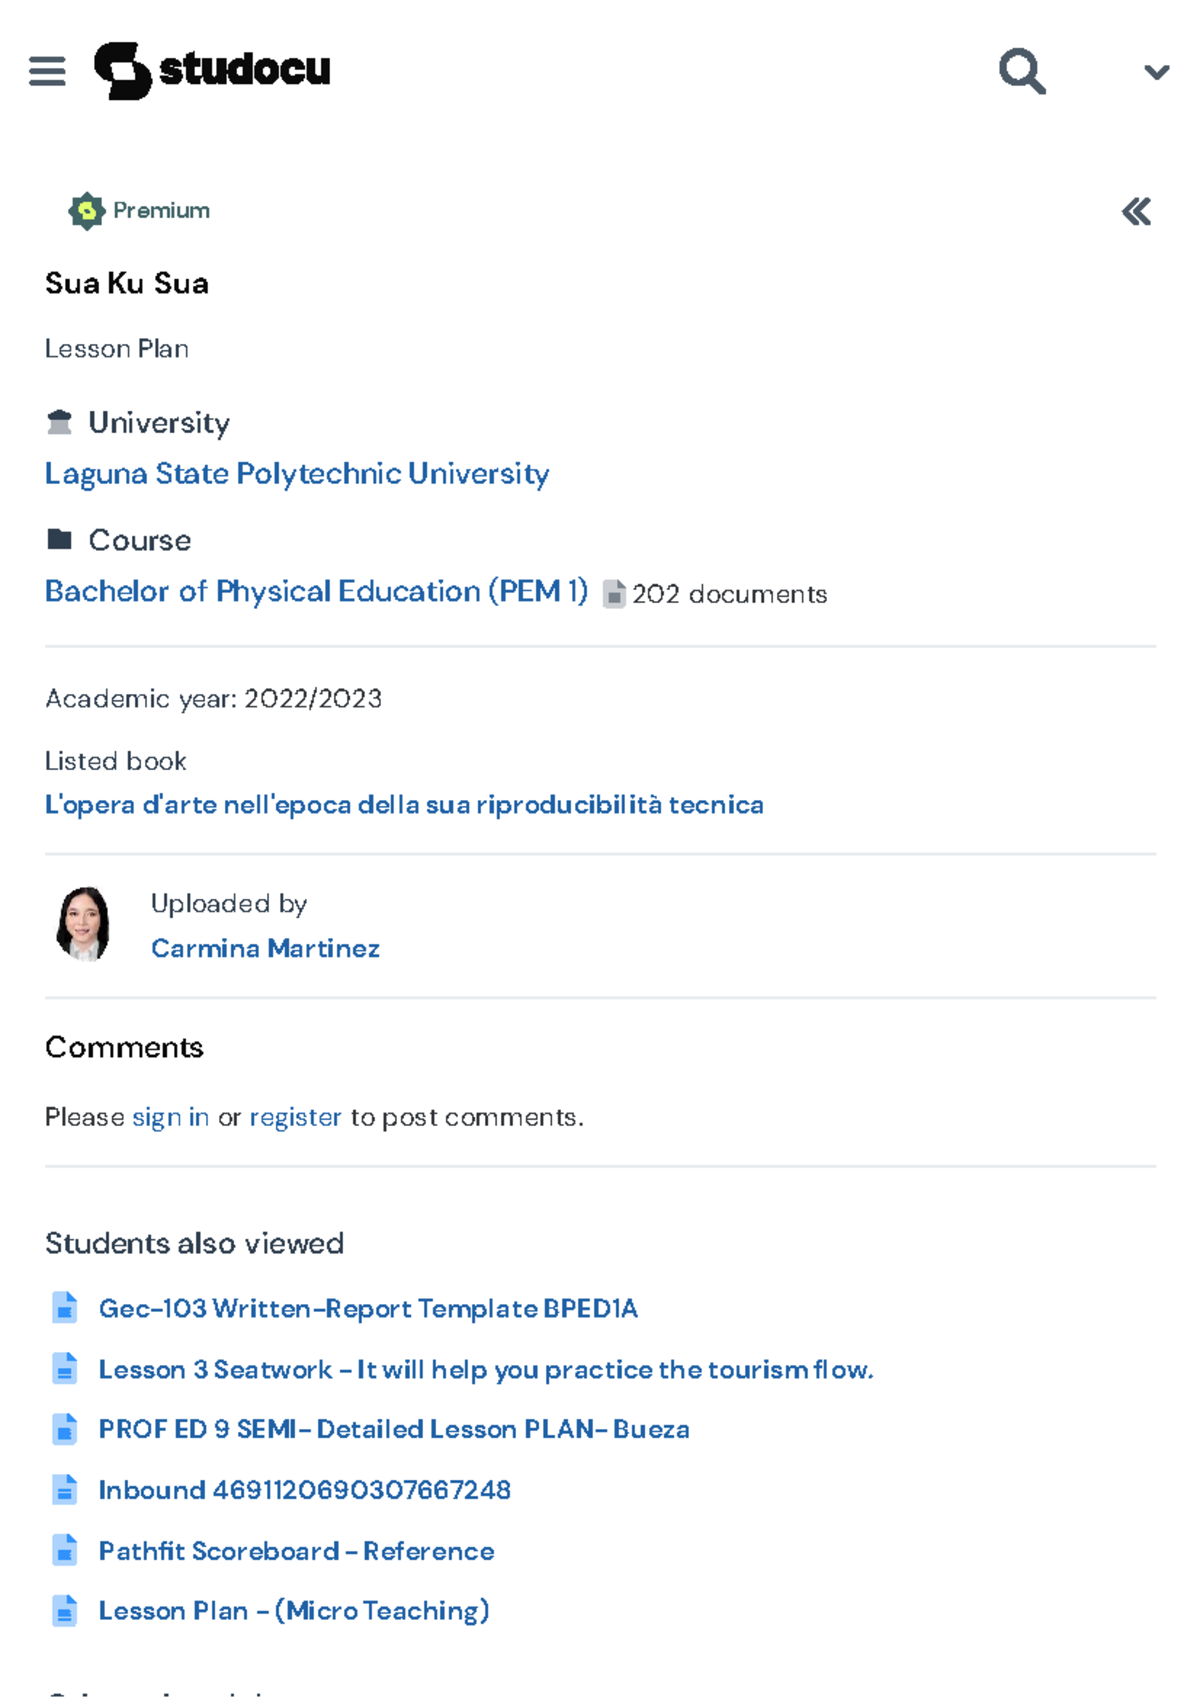Collapse the panel with the double-chevron icon
The width and height of the screenshot is (1200, 1698).
(x=1136, y=211)
